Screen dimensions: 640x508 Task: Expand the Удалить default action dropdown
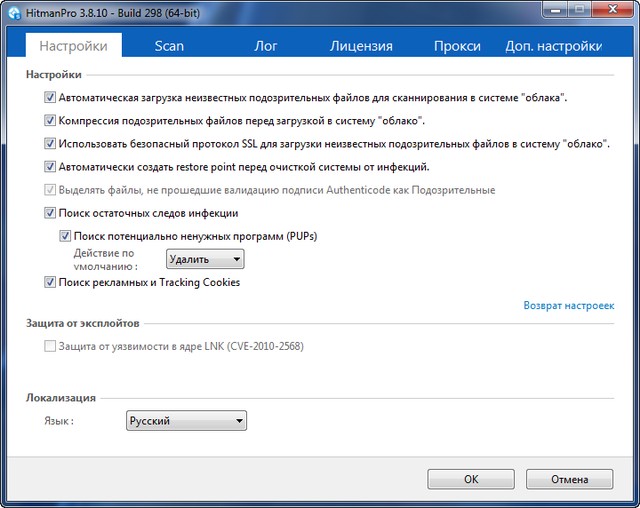click(x=204, y=260)
